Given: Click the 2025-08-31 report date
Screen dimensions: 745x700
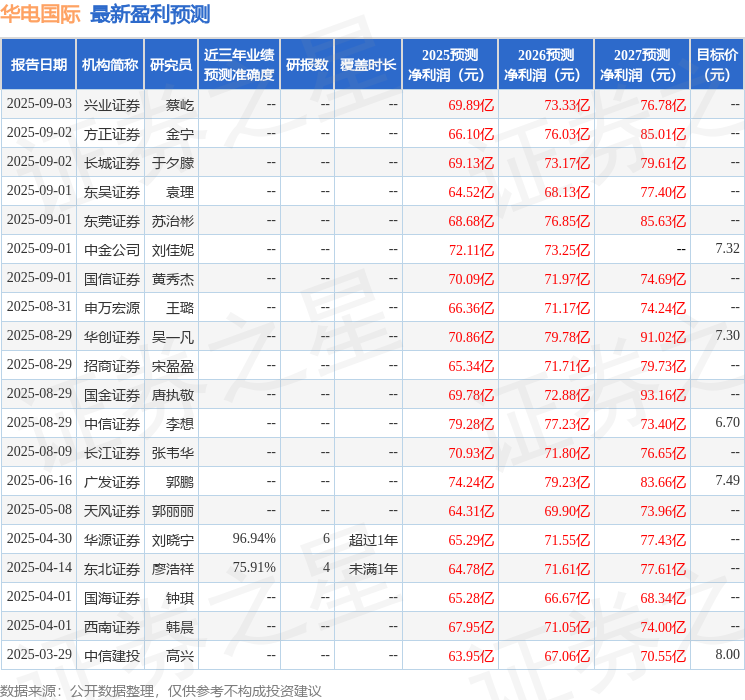Looking at the screenshot, I should point(39,307).
